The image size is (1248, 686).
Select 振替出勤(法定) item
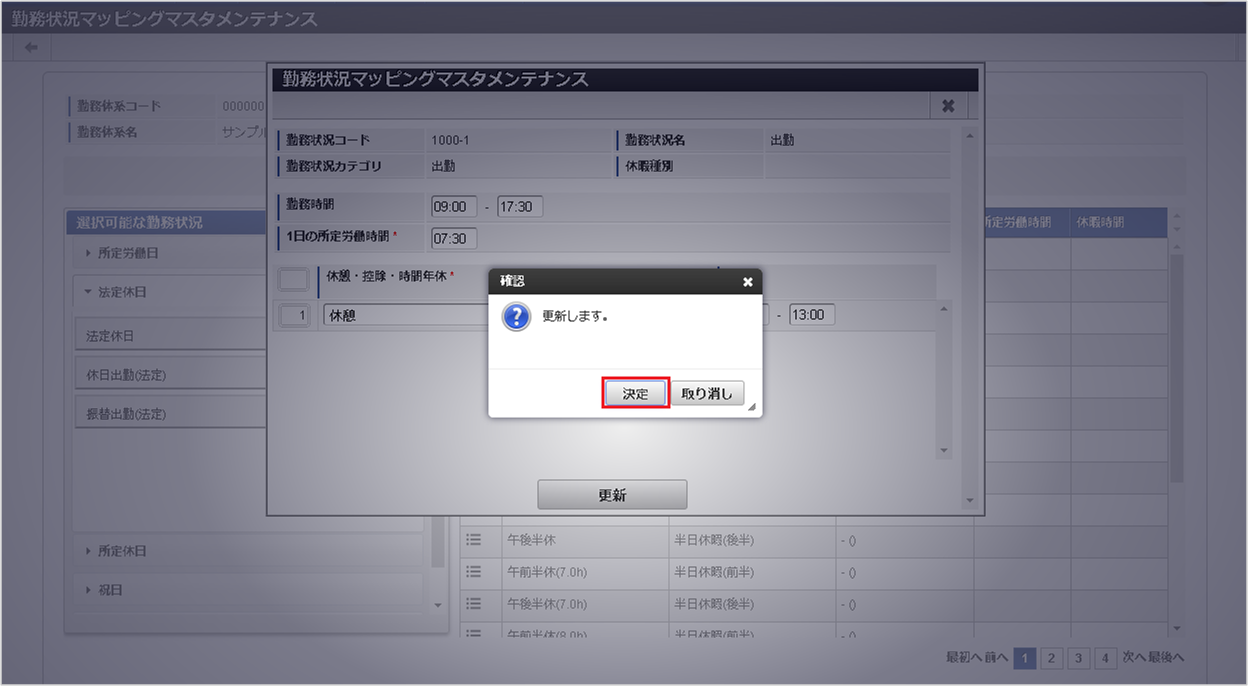tap(172, 413)
